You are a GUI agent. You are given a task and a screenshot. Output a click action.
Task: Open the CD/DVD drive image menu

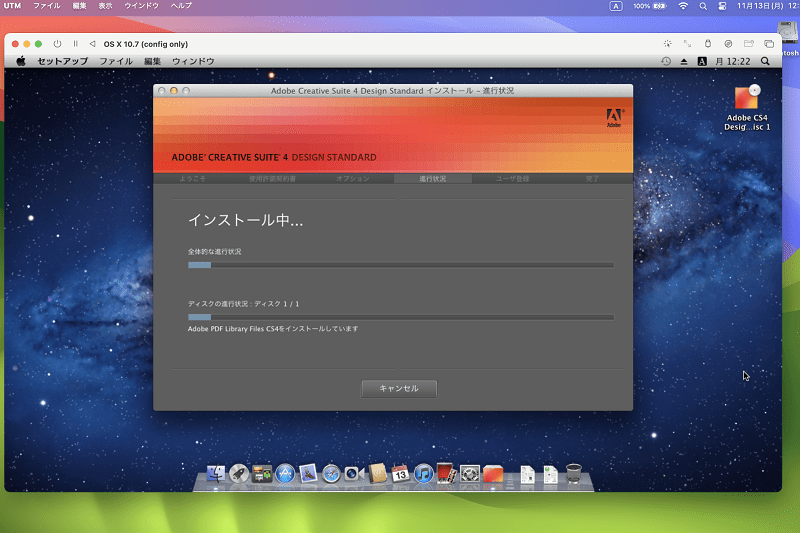click(x=728, y=44)
